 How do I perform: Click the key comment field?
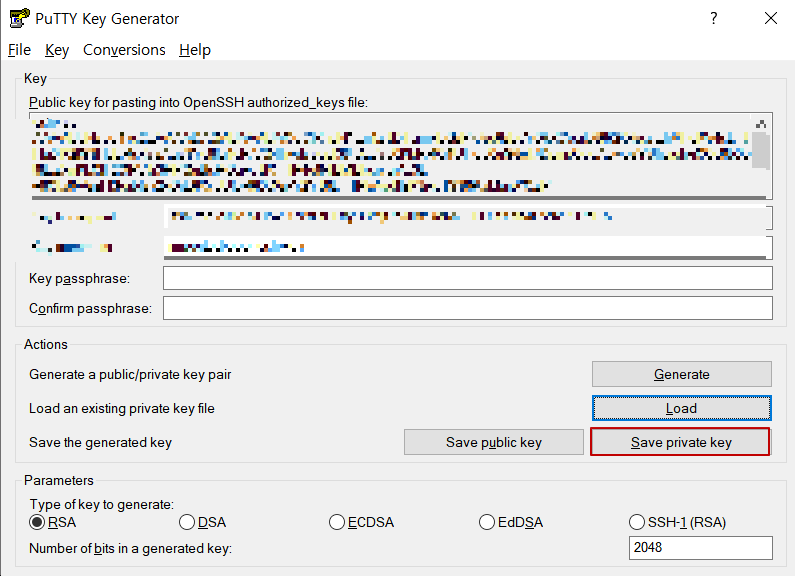[x=467, y=247]
